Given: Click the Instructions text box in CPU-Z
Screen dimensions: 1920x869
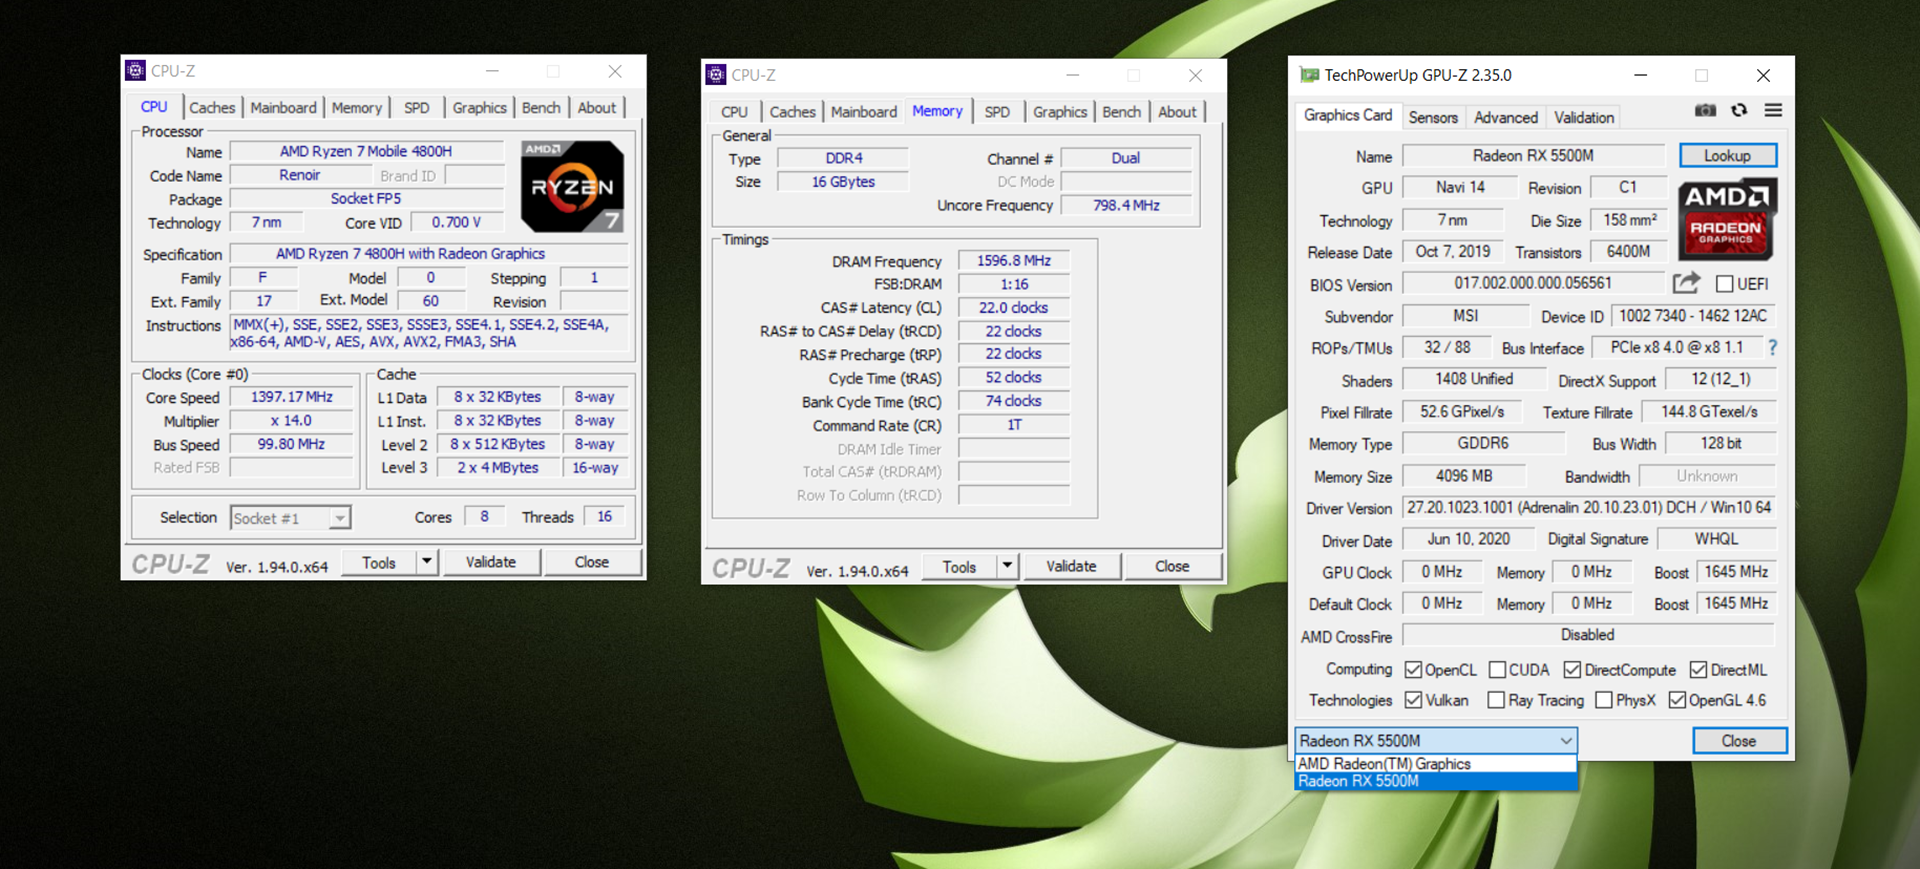Looking at the screenshot, I should point(430,333).
